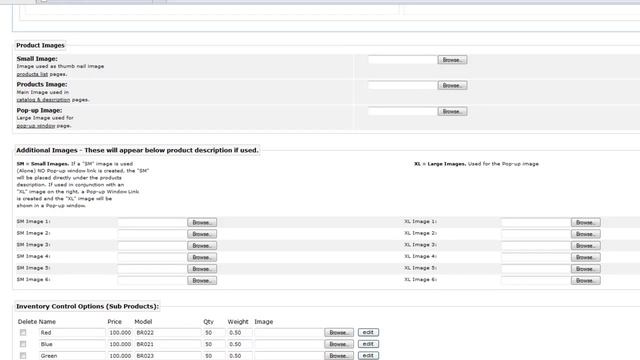Screen dimensions: 640x360
Task: Check the Delete box for Blue
Action: click(x=23, y=344)
